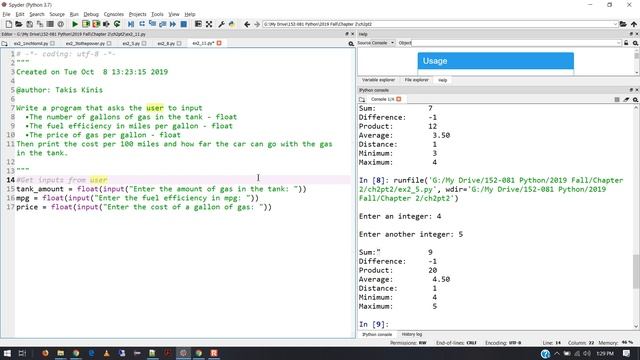640x360 pixels.
Task: Open the editor's browse tabs icon
Action: [x=4, y=43]
